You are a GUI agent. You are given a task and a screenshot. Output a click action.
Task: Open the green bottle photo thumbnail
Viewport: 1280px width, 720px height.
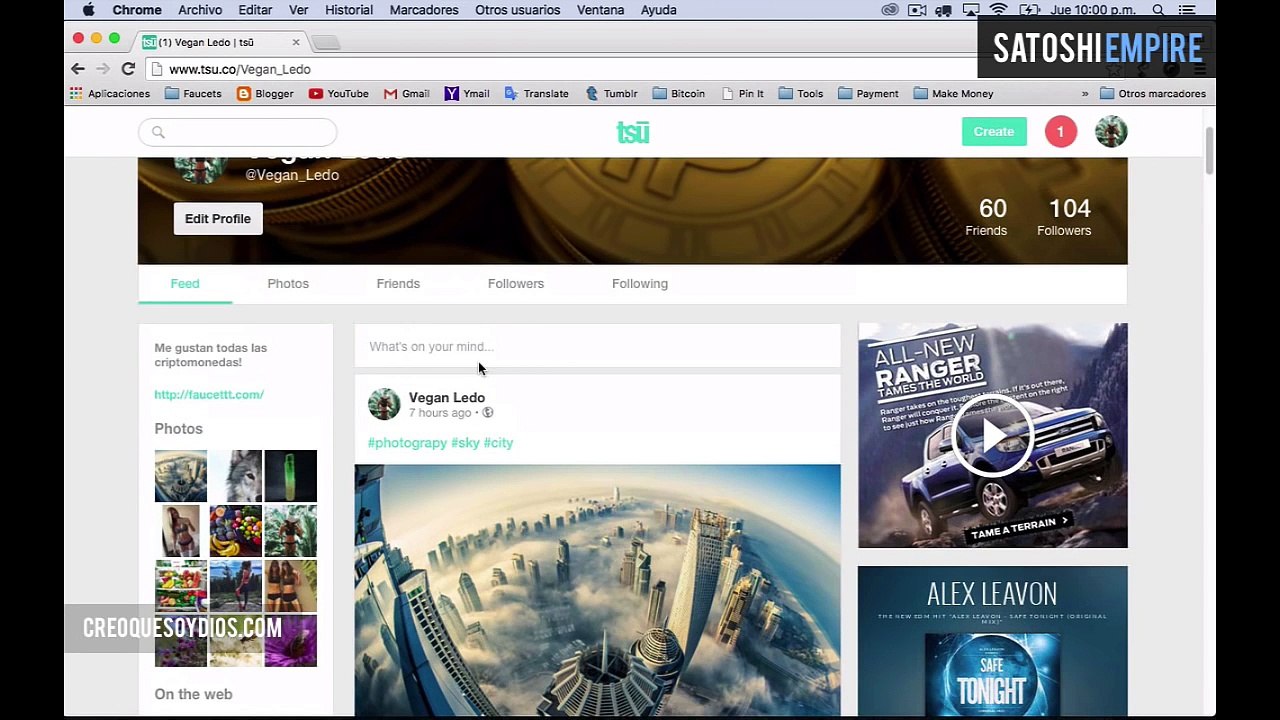(x=291, y=476)
